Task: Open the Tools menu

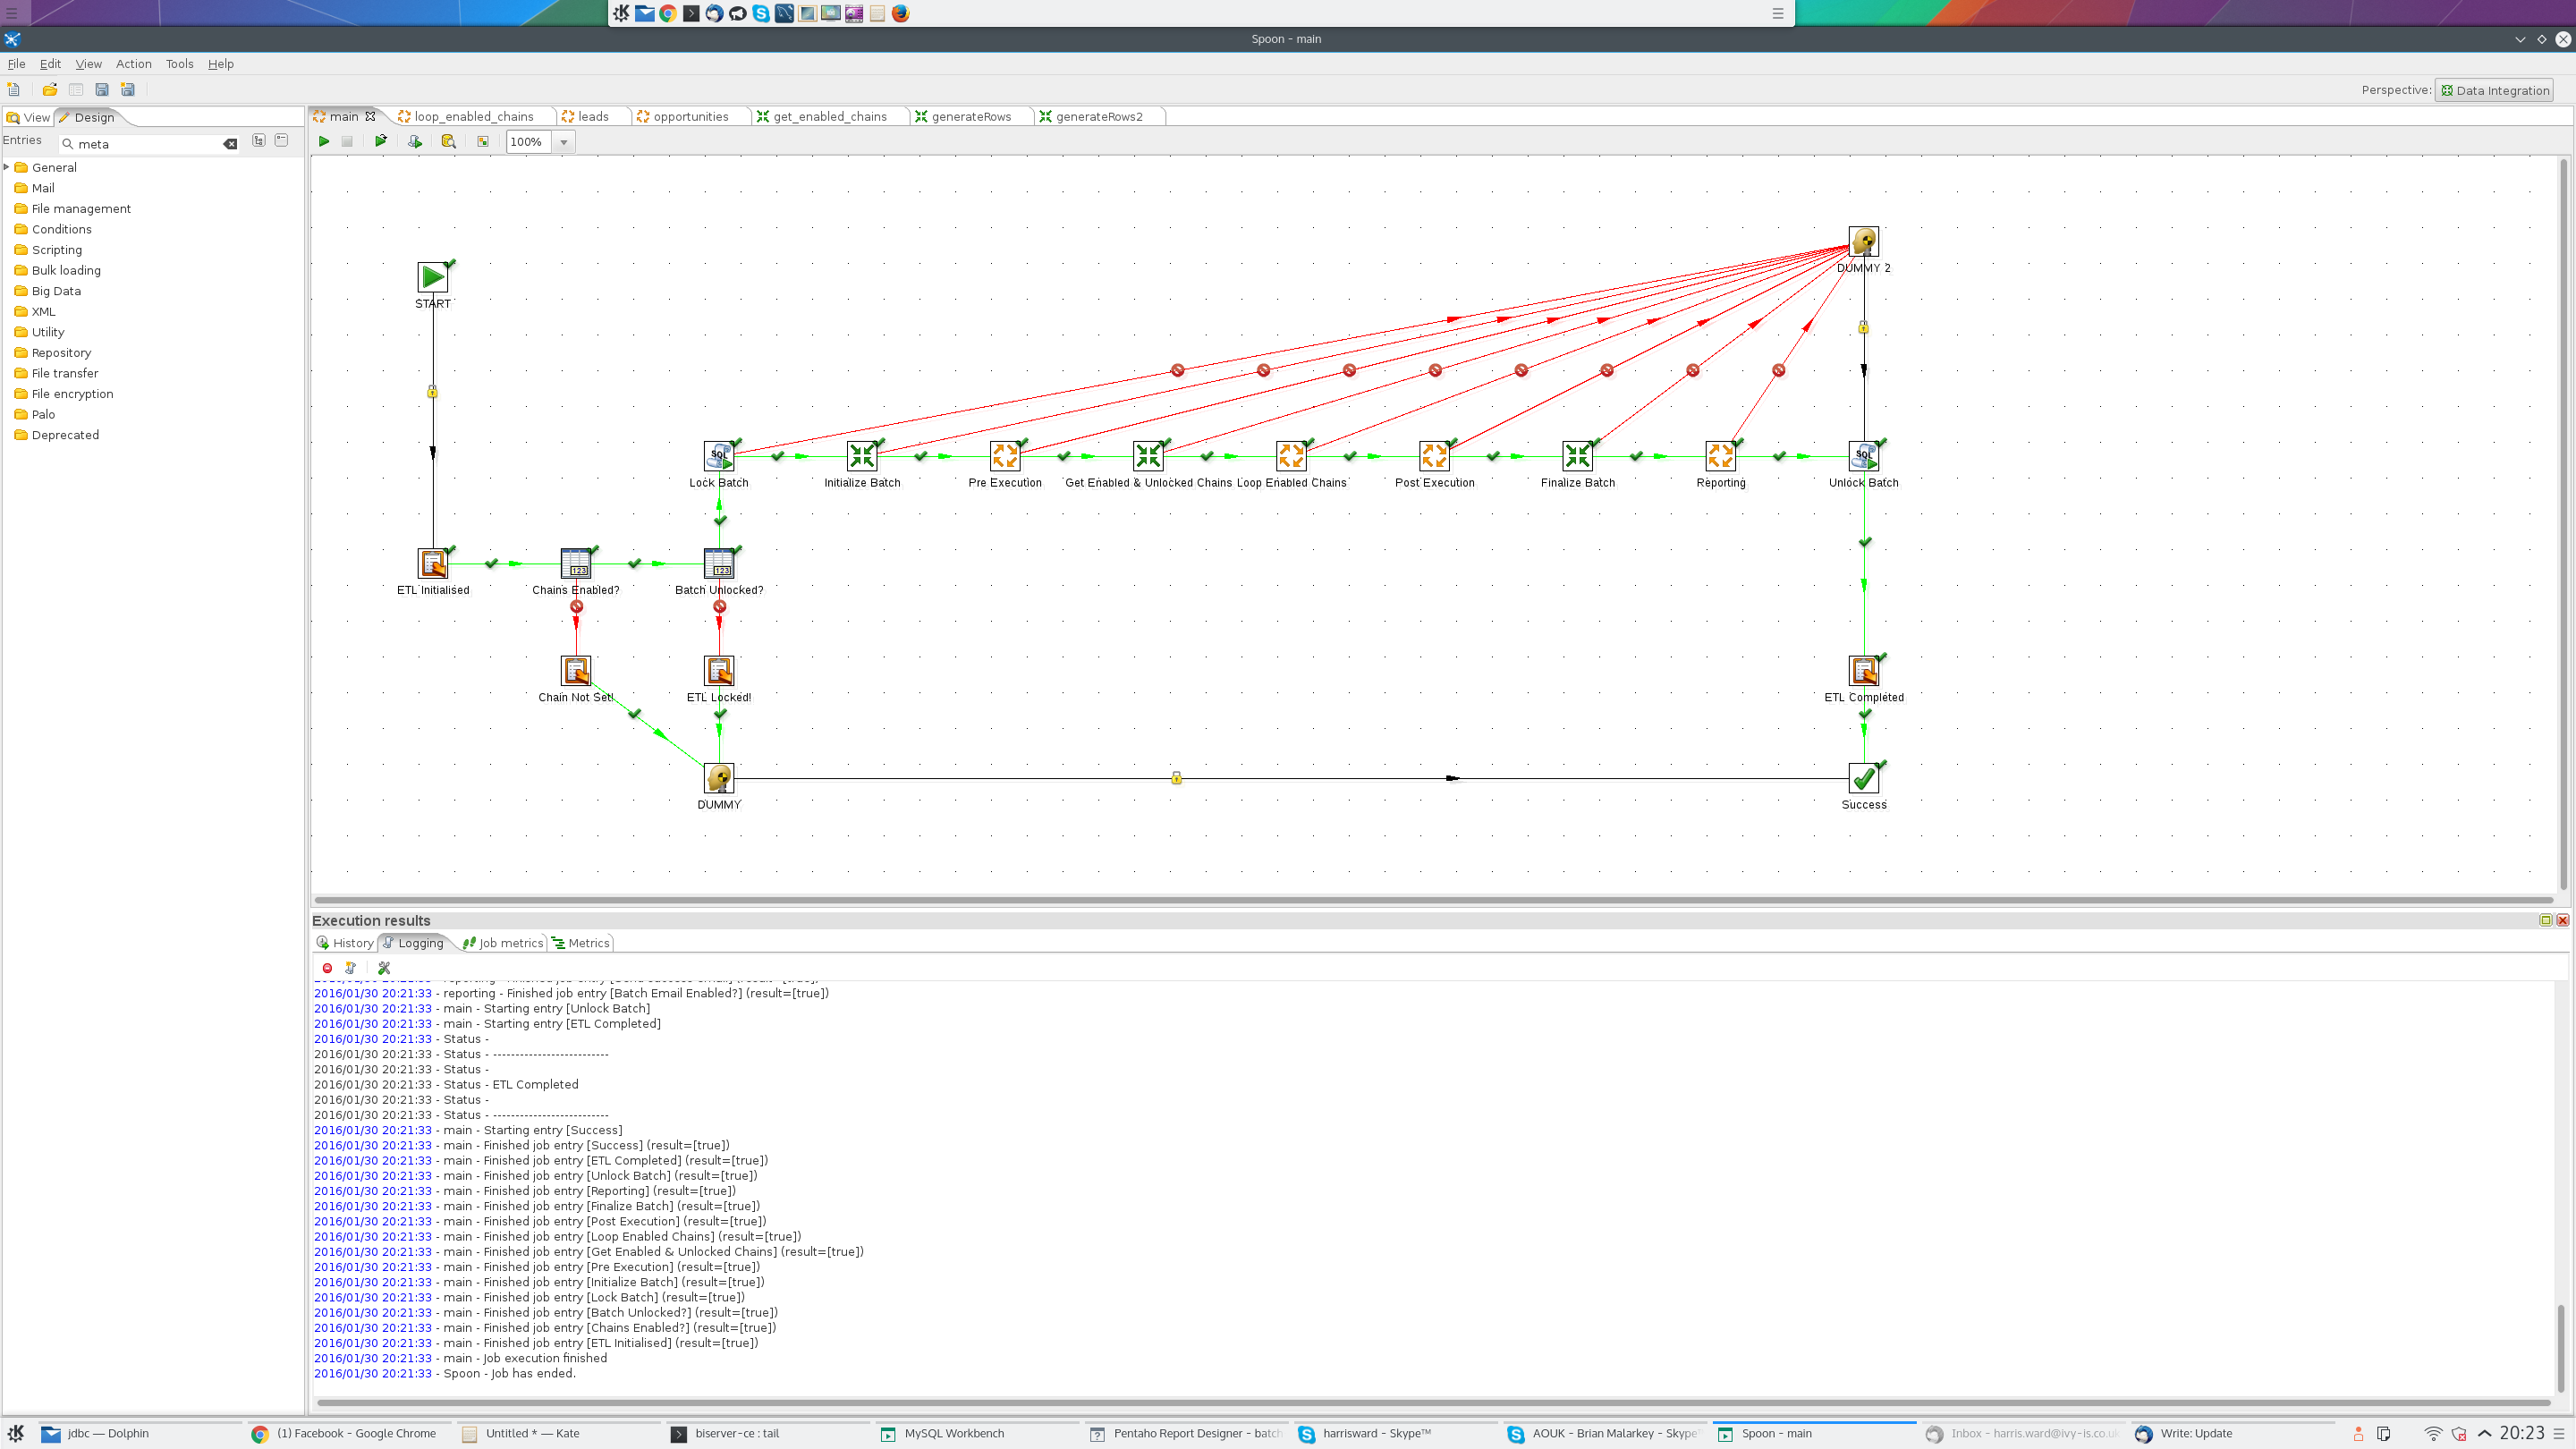Action: click(x=180, y=64)
